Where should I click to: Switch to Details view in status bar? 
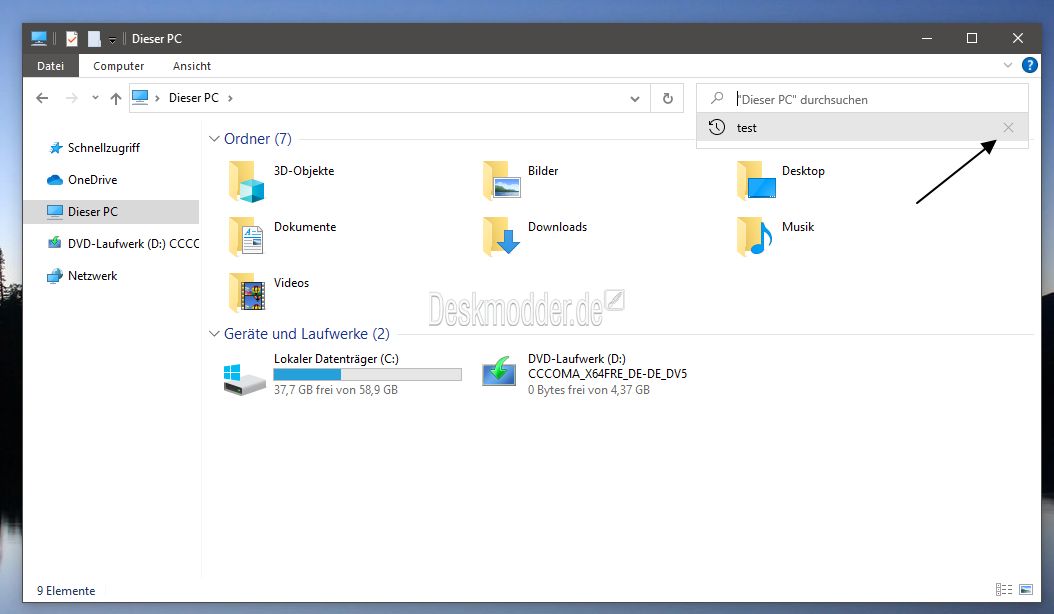click(1004, 590)
